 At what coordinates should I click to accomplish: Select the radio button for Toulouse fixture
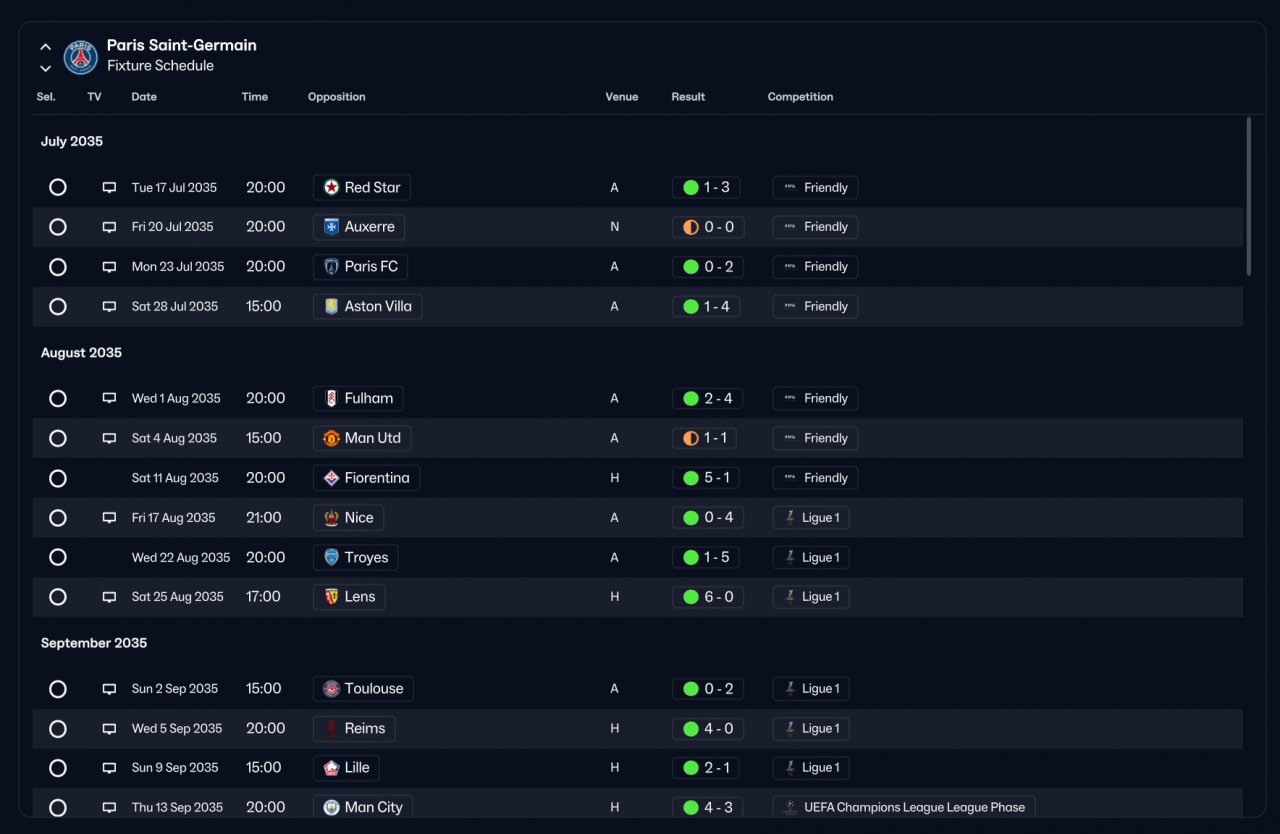(x=58, y=689)
